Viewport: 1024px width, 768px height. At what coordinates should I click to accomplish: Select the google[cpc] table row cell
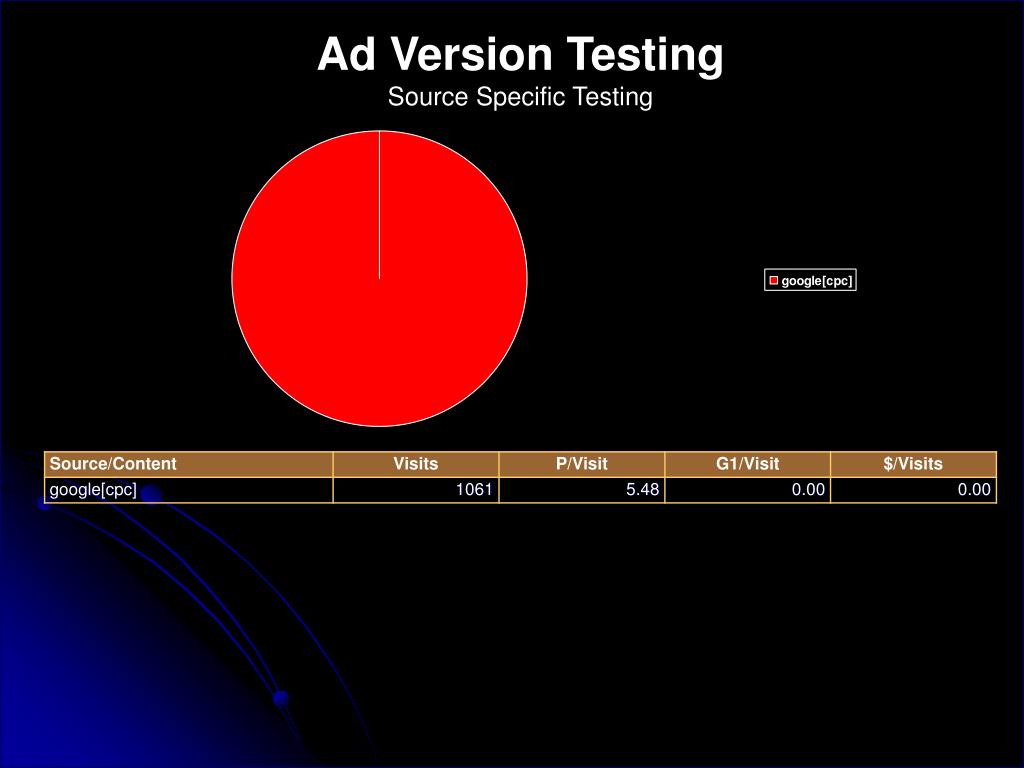click(189, 490)
